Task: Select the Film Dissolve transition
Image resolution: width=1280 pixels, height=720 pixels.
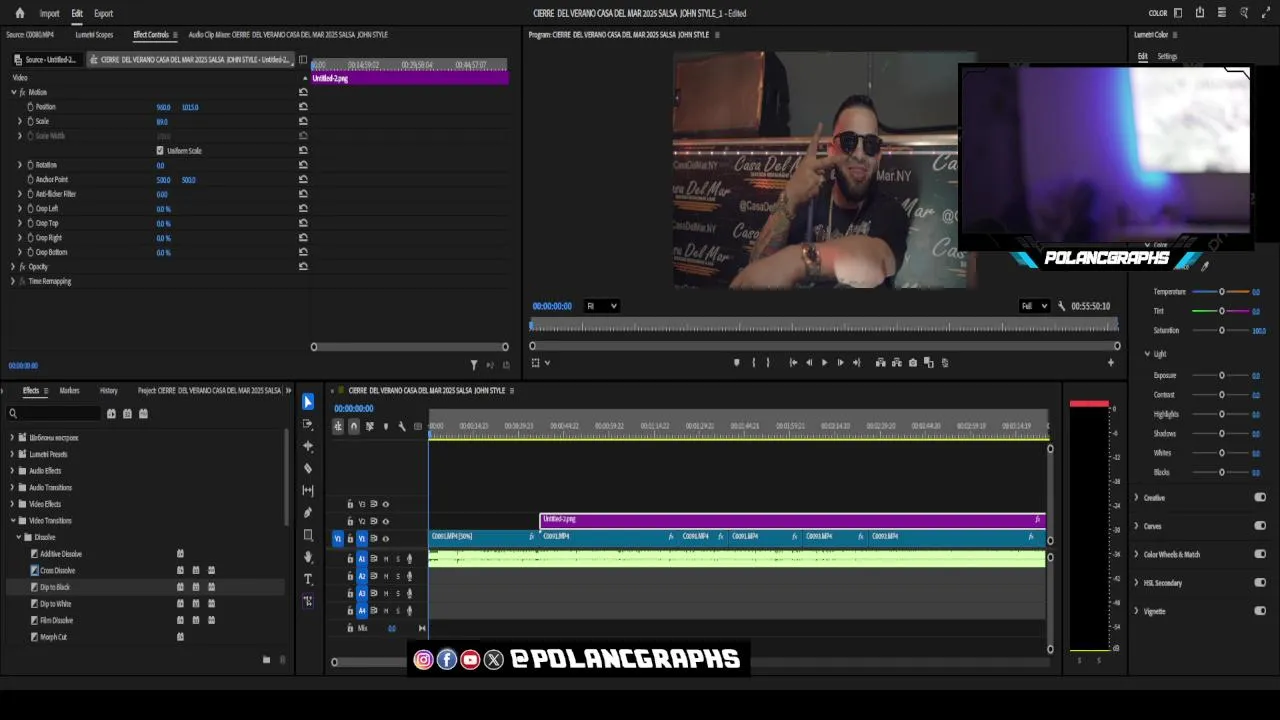Action: tap(56, 620)
